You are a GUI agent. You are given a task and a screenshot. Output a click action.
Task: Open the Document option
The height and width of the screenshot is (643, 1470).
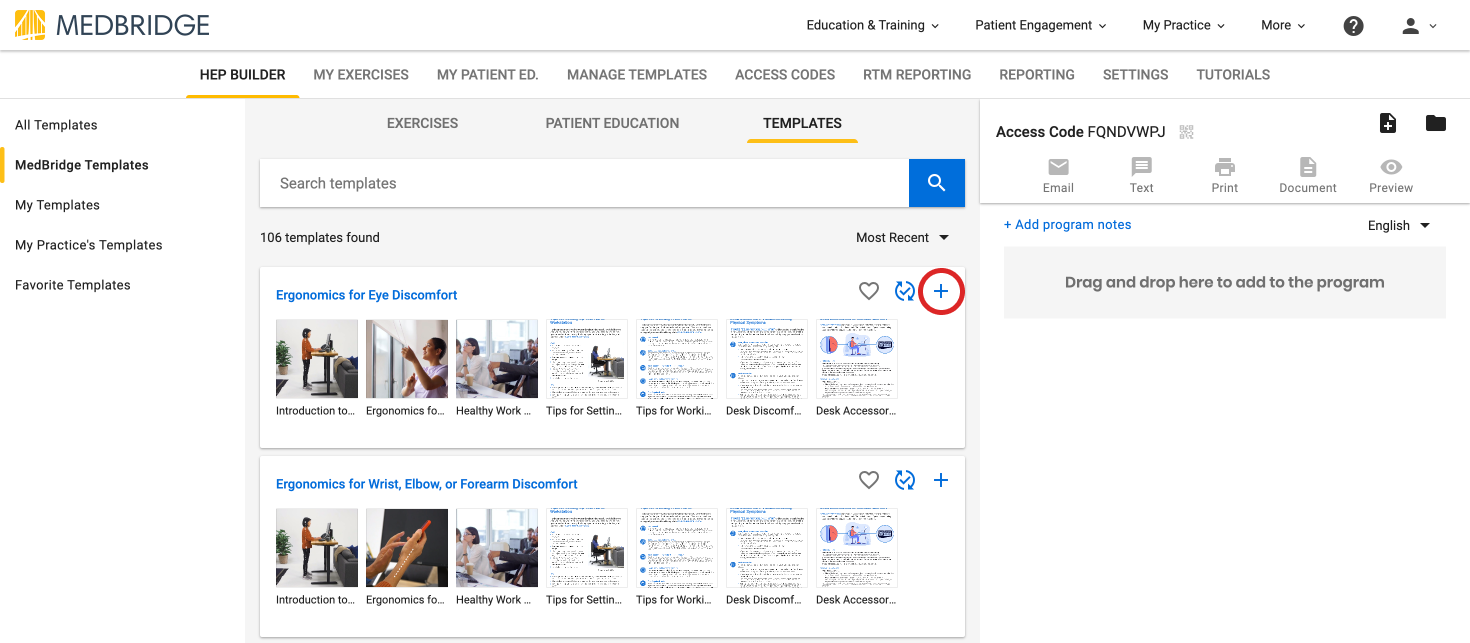[x=1308, y=175]
